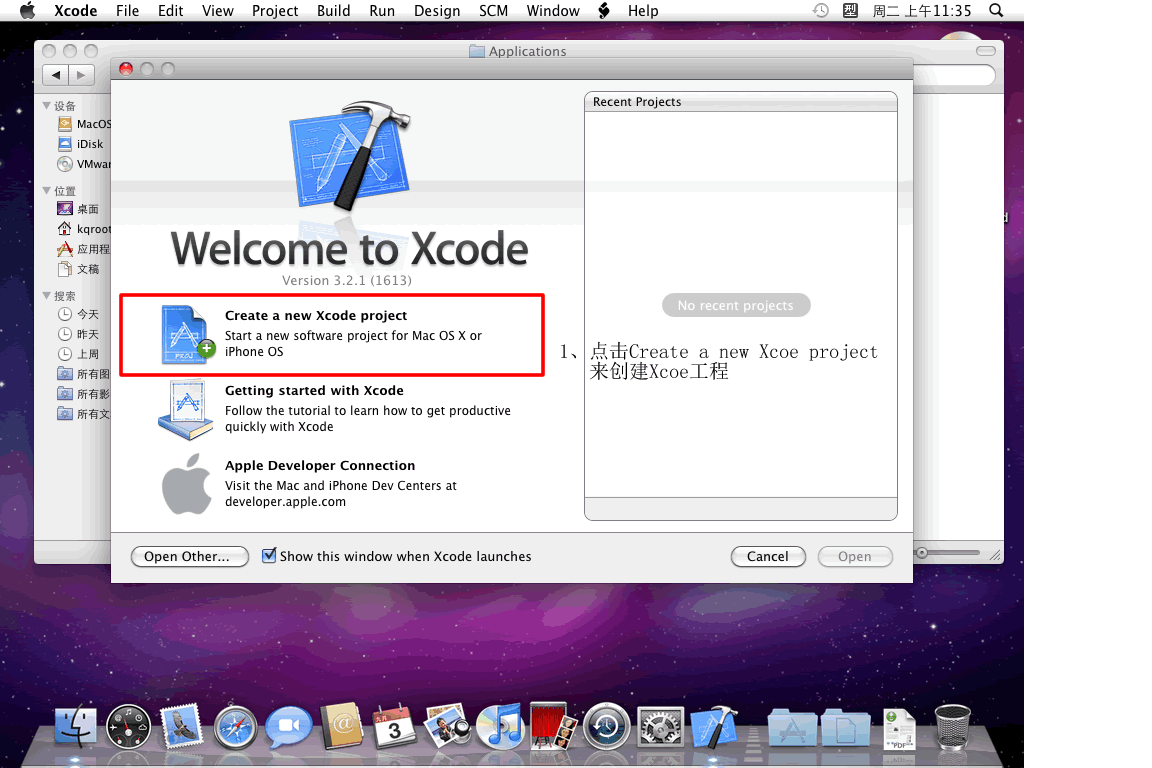Click the Apple Developer Connection heading
Viewport: 1152px width, 768px height.
pyautogui.click(x=320, y=465)
